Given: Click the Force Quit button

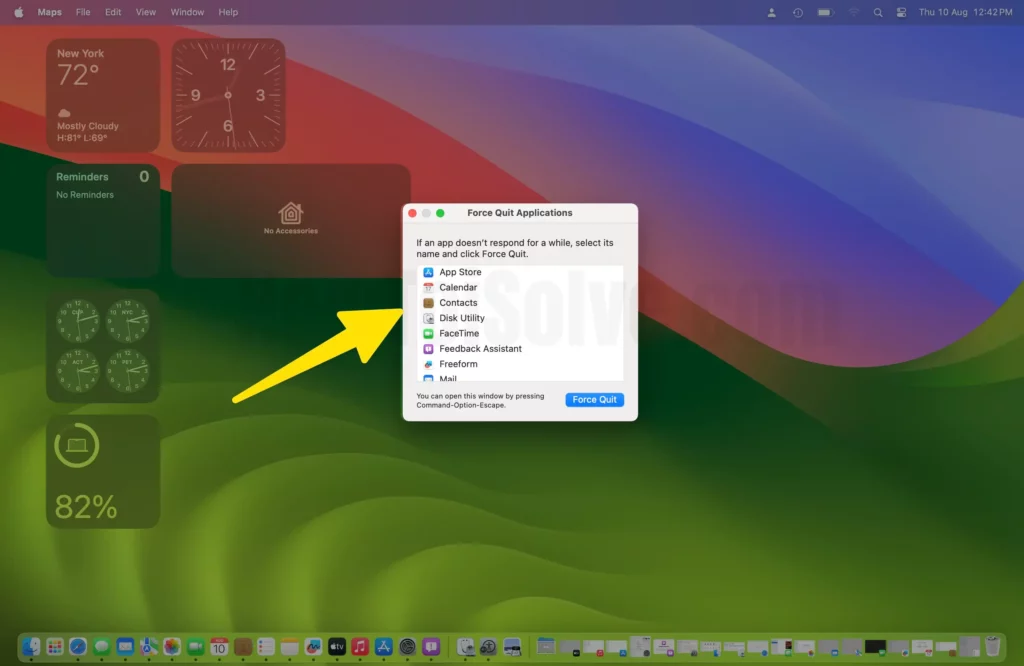Looking at the screenshot, I should [594, 400].
